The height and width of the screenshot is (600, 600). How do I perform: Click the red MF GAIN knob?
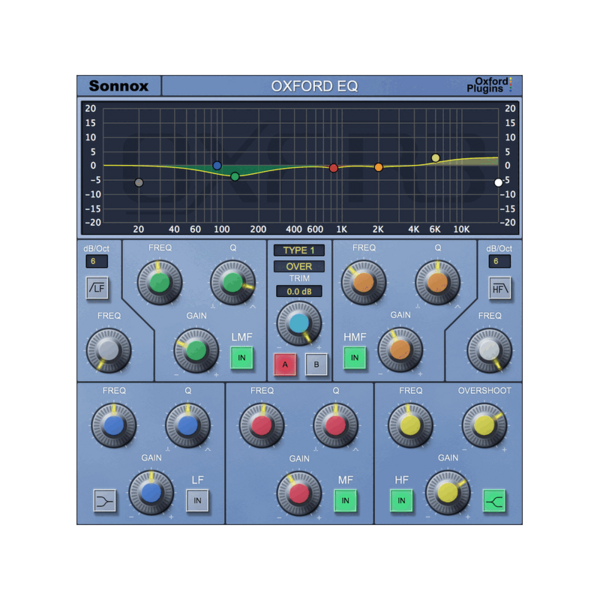[299, 493]
